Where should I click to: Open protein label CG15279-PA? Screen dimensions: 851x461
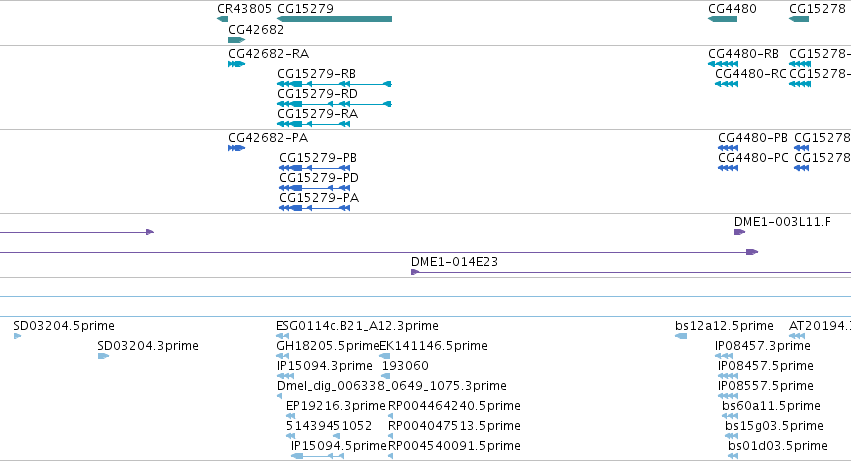coord(319,198)
